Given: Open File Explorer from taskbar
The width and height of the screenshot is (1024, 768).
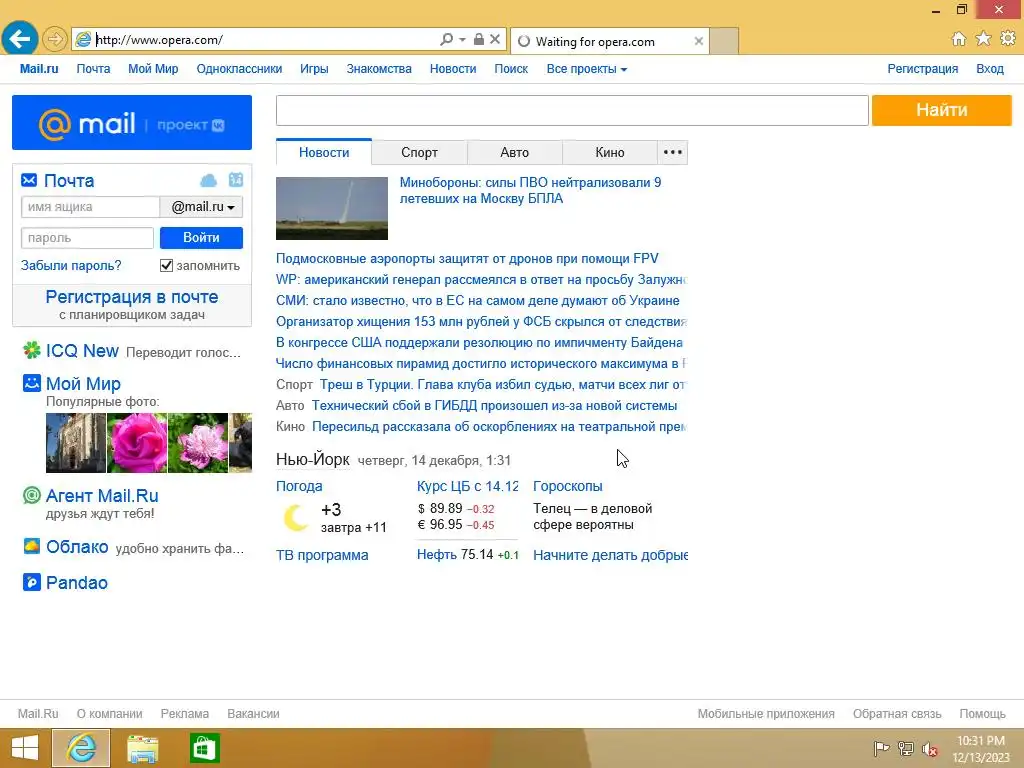Looking at the screenshot, I should click(142, 748).
